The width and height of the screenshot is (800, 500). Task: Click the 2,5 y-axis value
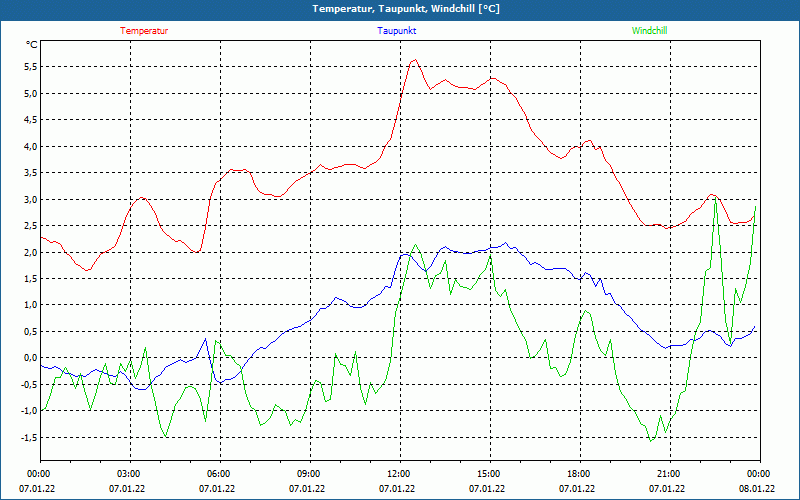click(x=31, y=226)
